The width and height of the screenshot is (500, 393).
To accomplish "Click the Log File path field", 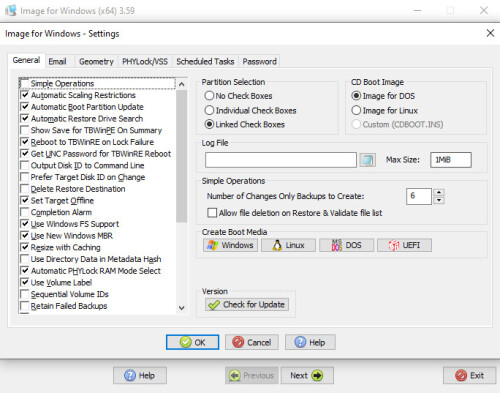I will point(281,160).
